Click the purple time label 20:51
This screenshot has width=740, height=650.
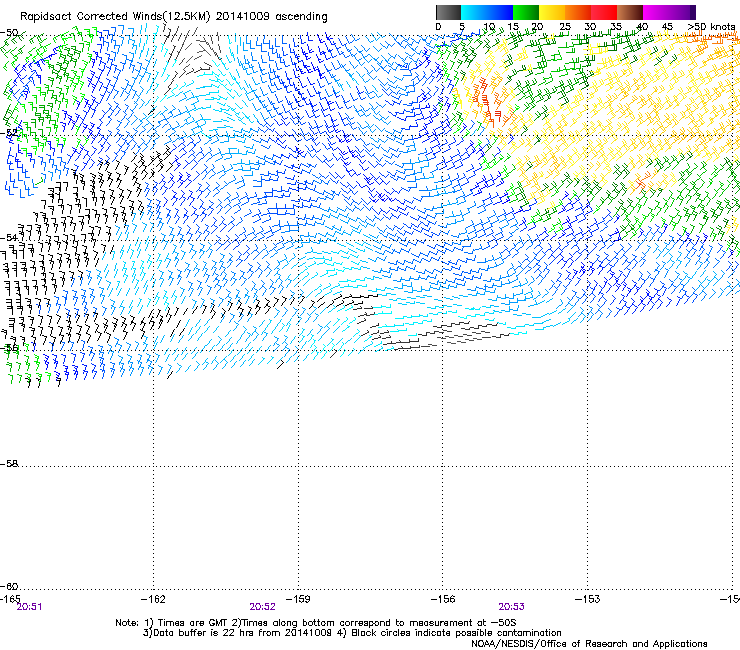(x=29, y=607)
